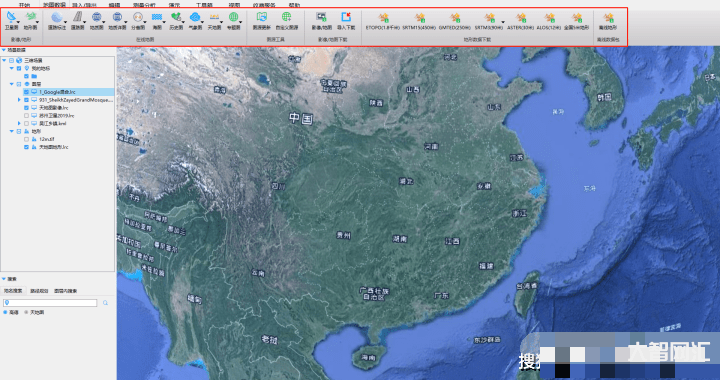Collapse the 地形 terrain group node
This screenshot has height=380, width=720.
click(x=11, y=131)
